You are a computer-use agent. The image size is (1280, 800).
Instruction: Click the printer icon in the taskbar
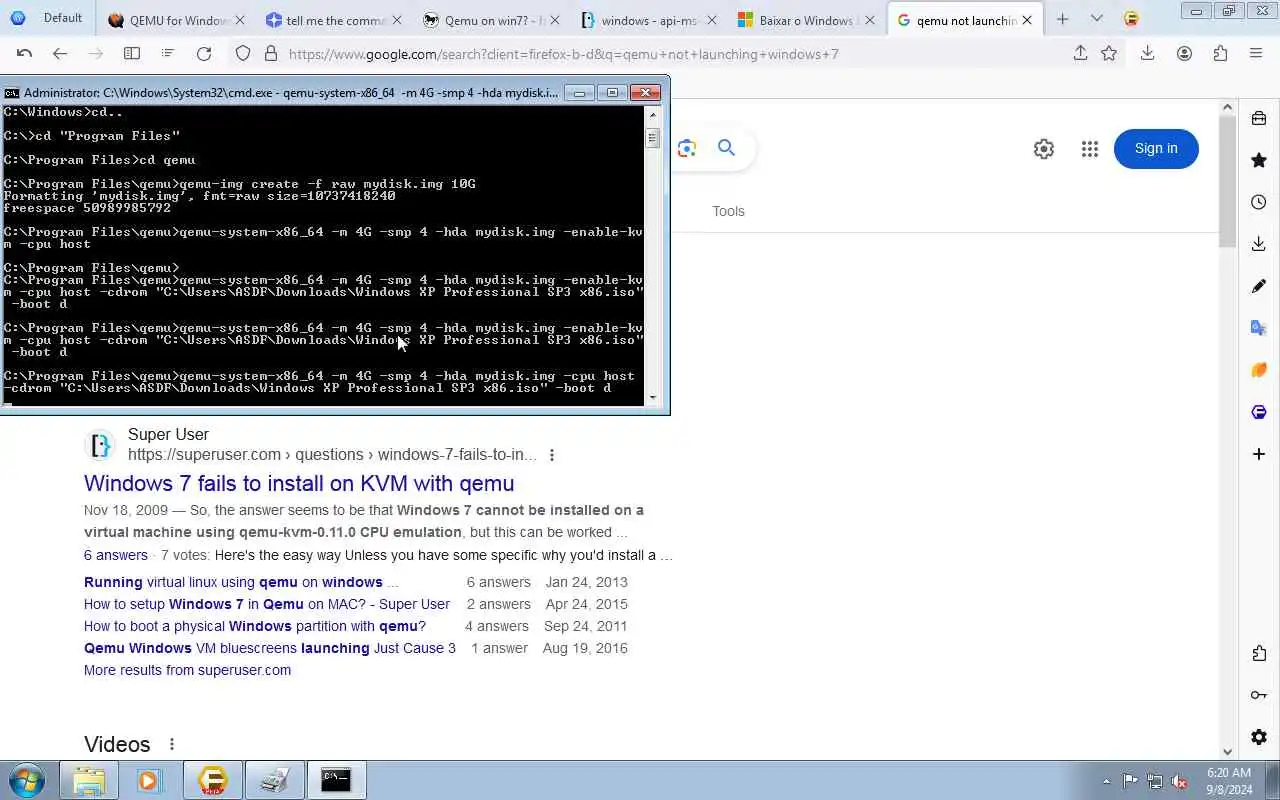pyautogui.click(x=274, y=780)
